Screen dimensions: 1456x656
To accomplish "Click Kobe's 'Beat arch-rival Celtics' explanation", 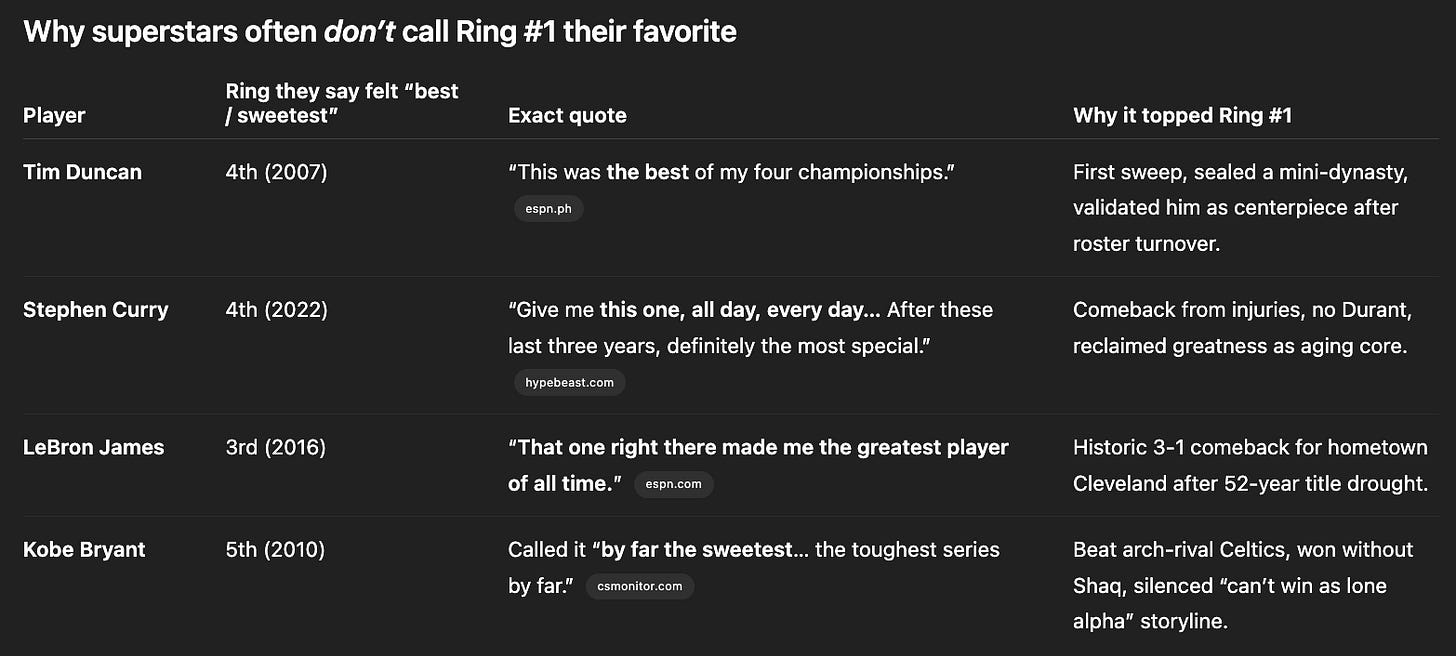I will (1243, 585).
